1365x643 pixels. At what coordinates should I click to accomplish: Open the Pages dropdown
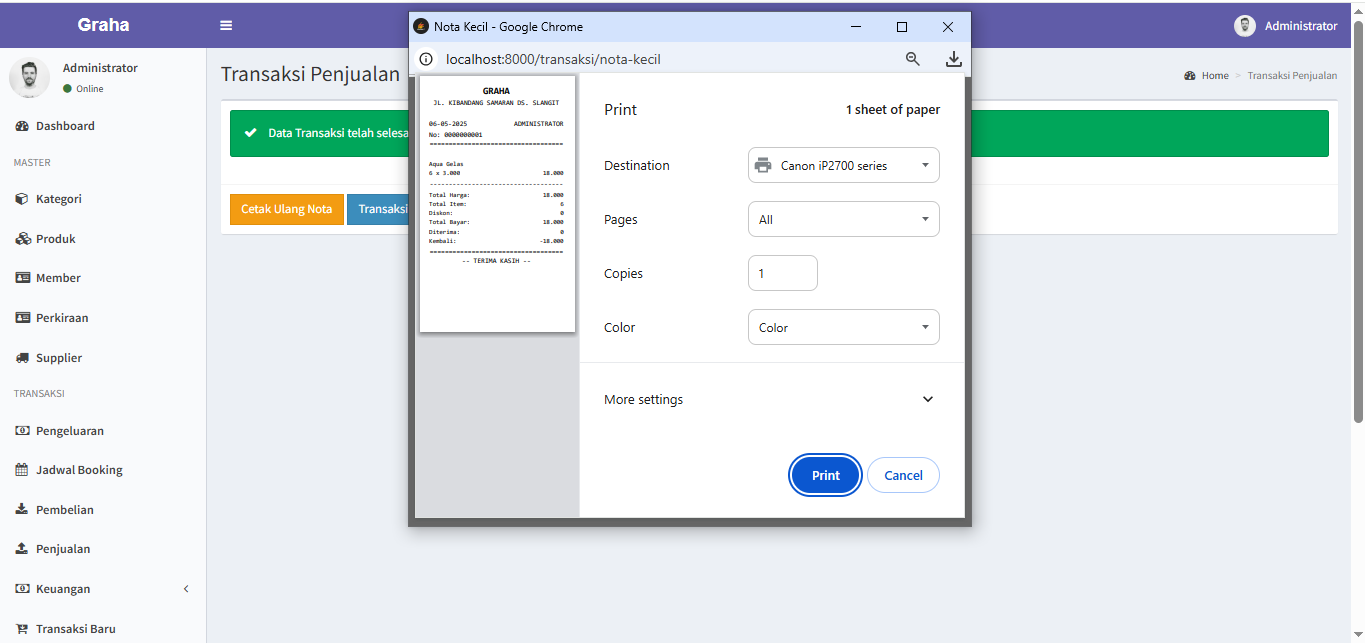843,220
